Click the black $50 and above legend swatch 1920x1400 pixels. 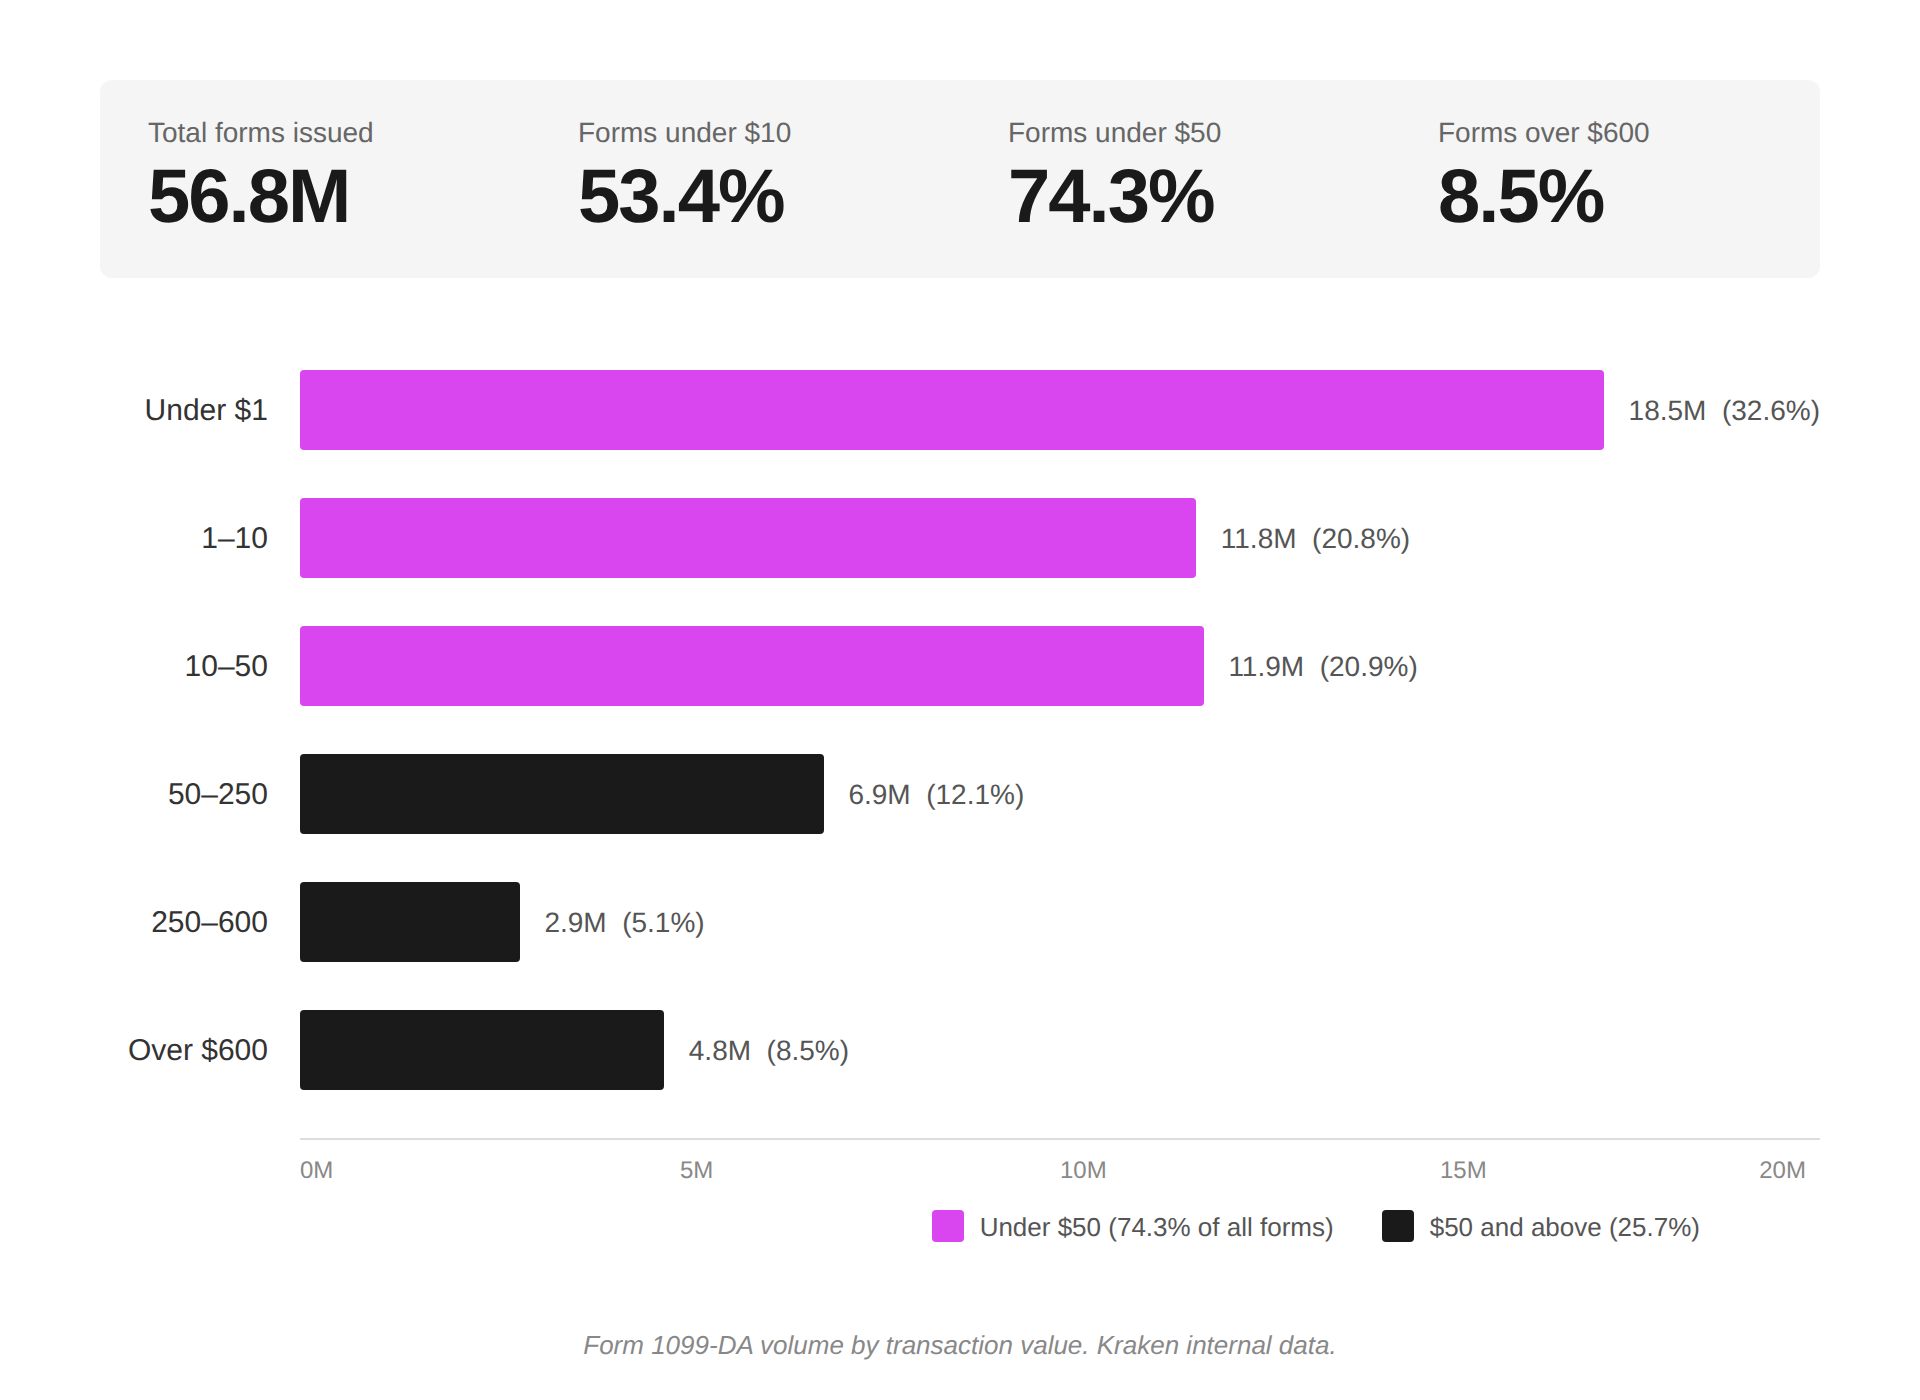(x=1397, y=1226)
